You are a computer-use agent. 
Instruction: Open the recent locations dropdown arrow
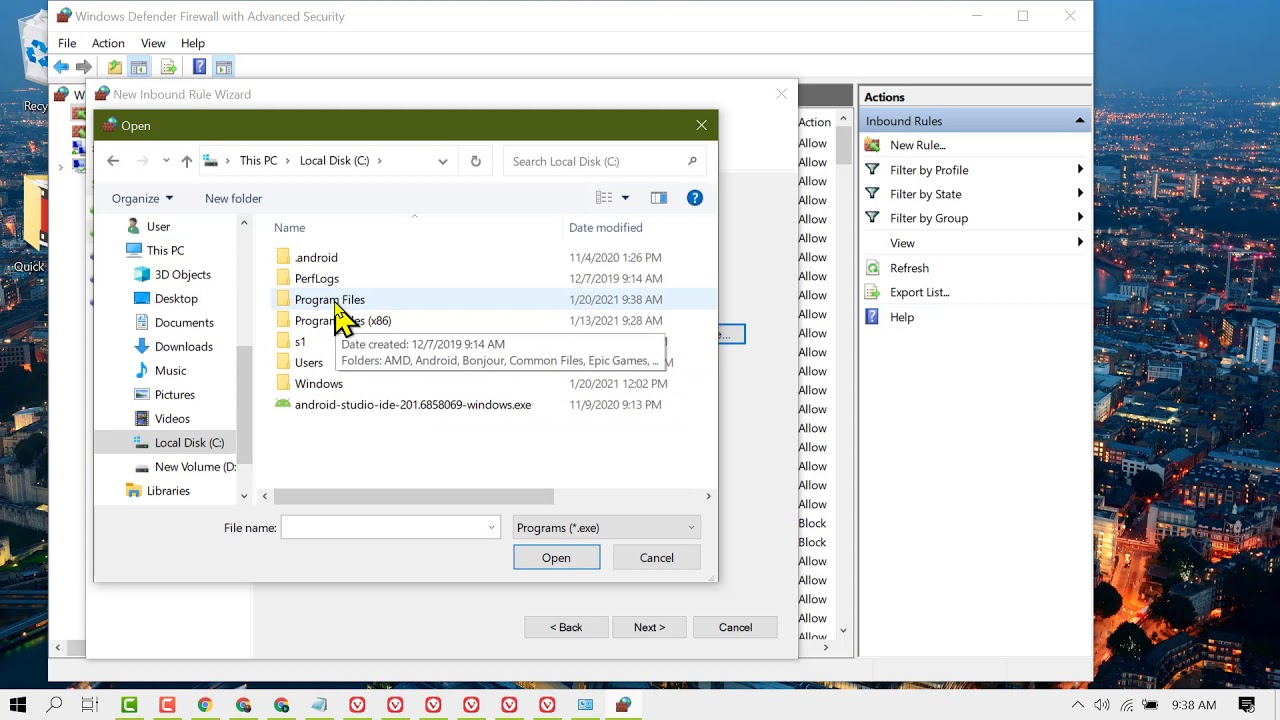[166, 161]
